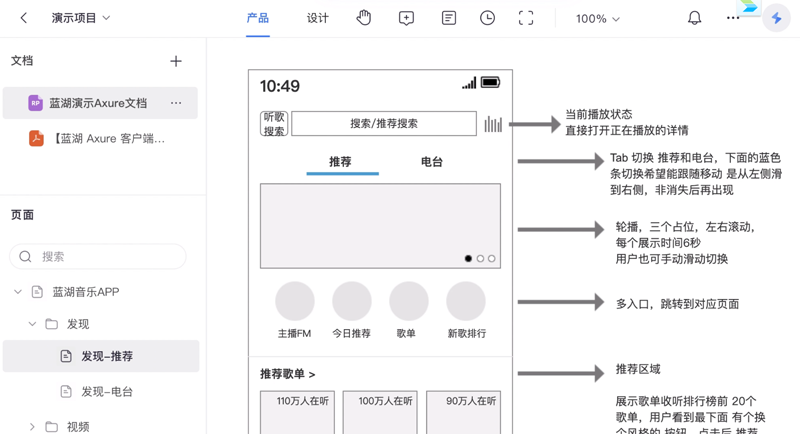Open notifications bell icon

point(694,18)
